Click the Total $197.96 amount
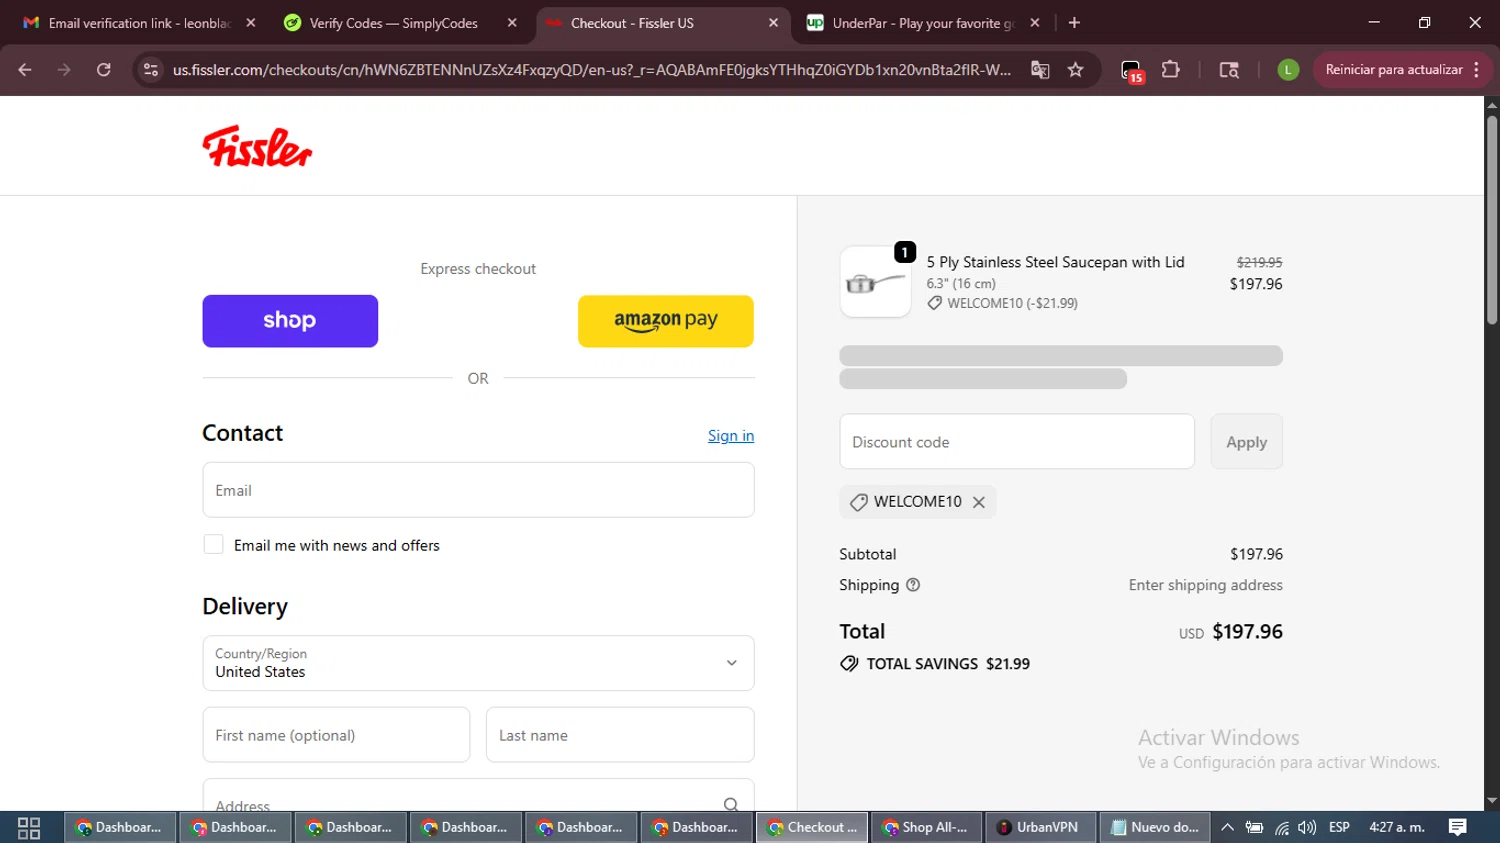Screen dimensions: 1500x843 coord(1247,632)
